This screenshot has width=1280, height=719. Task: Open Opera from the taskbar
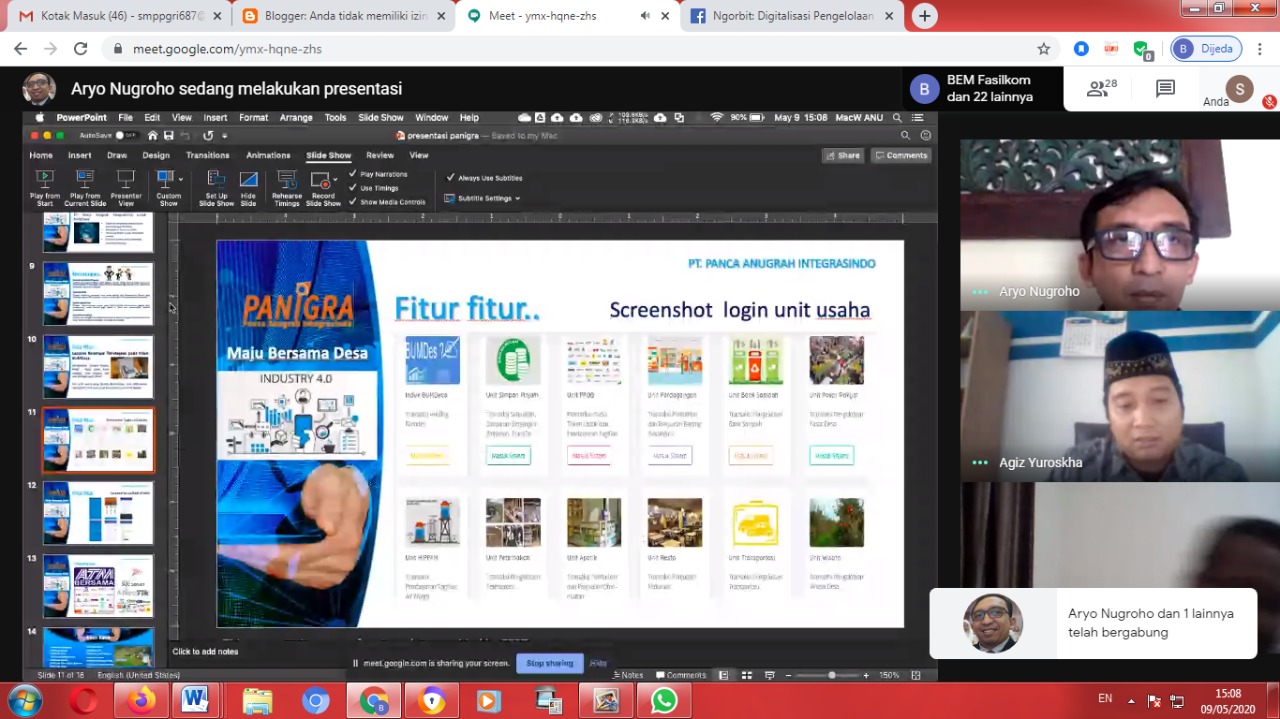tap(83, 701)
